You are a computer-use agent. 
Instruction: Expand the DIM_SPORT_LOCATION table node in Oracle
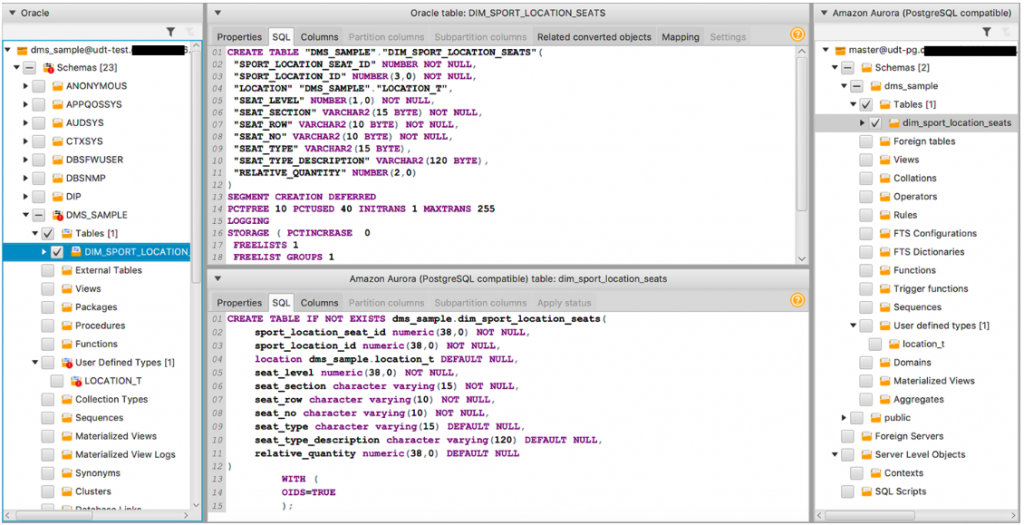pyautogui.click(x=44, y=251)
